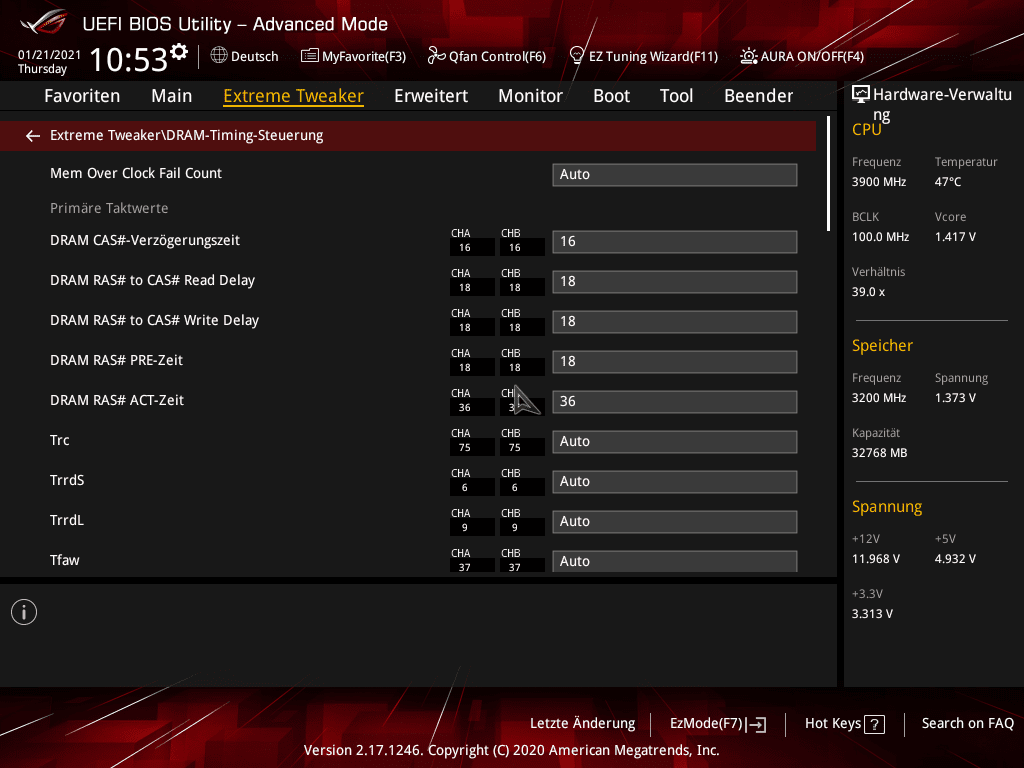Select DRAM RAS# to CAS# Read Delay label
Viewport: 1024px width, 768px height.
pyautogui.click(x=152, y=280)
